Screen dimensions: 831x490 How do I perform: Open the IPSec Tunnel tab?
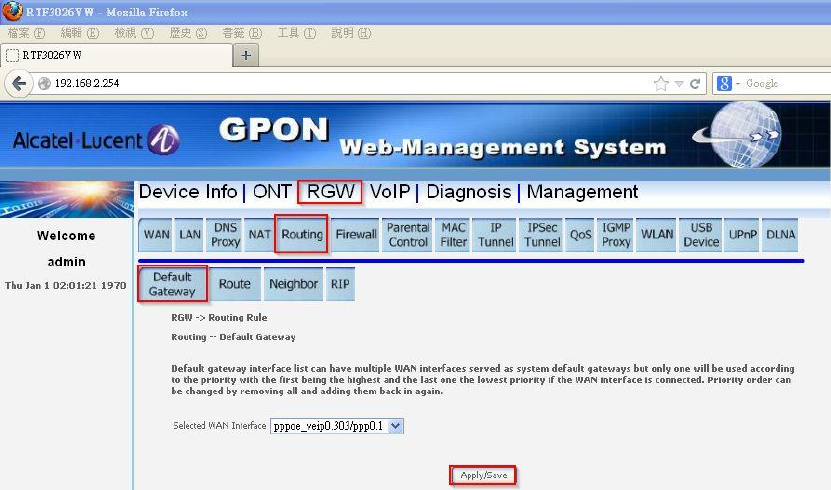542,235
